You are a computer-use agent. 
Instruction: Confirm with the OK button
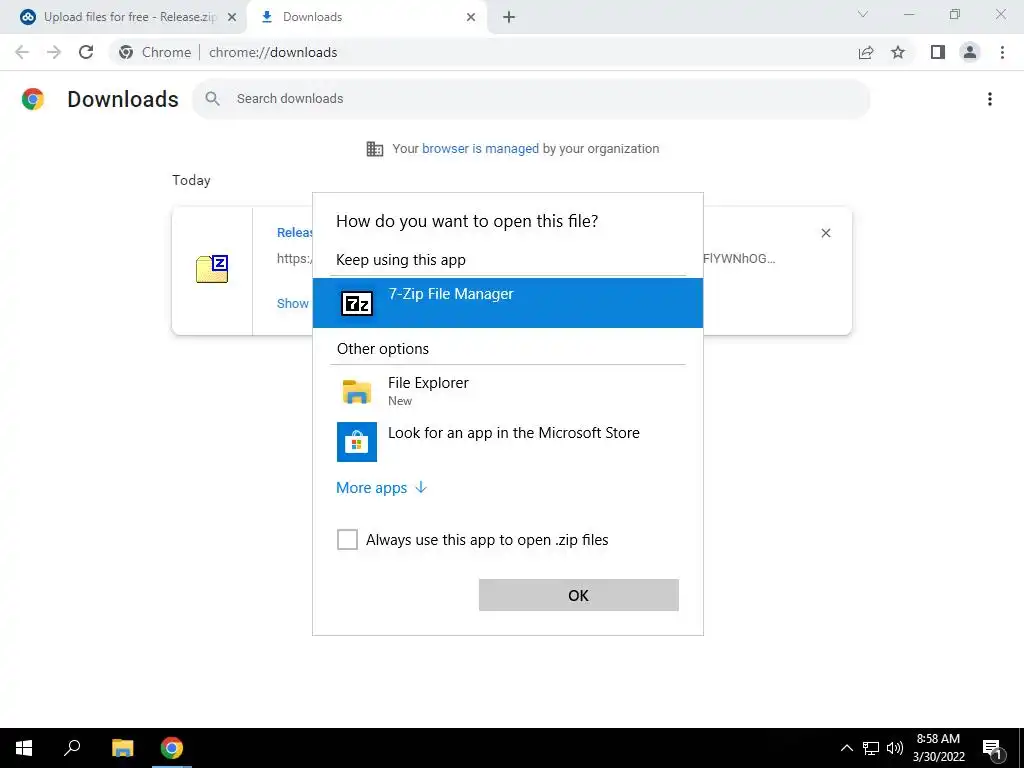point(579,595)
